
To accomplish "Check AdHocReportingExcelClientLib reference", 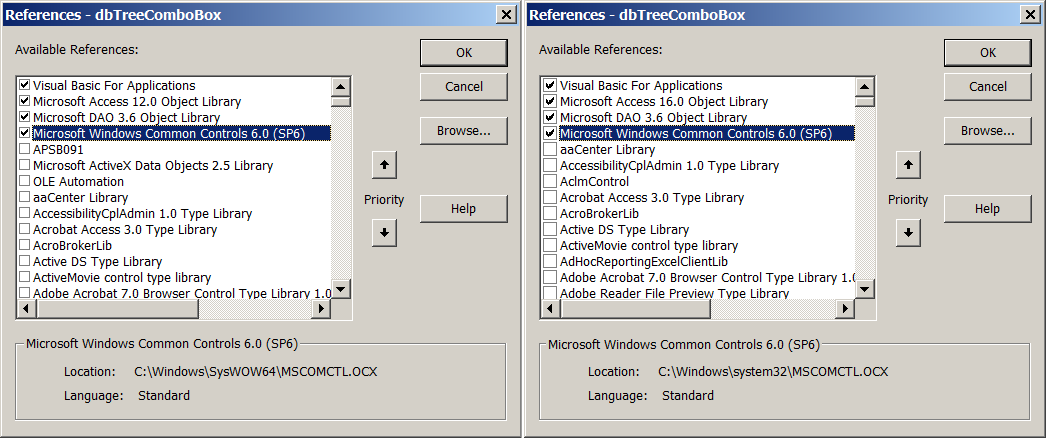I will click(550, 261).
